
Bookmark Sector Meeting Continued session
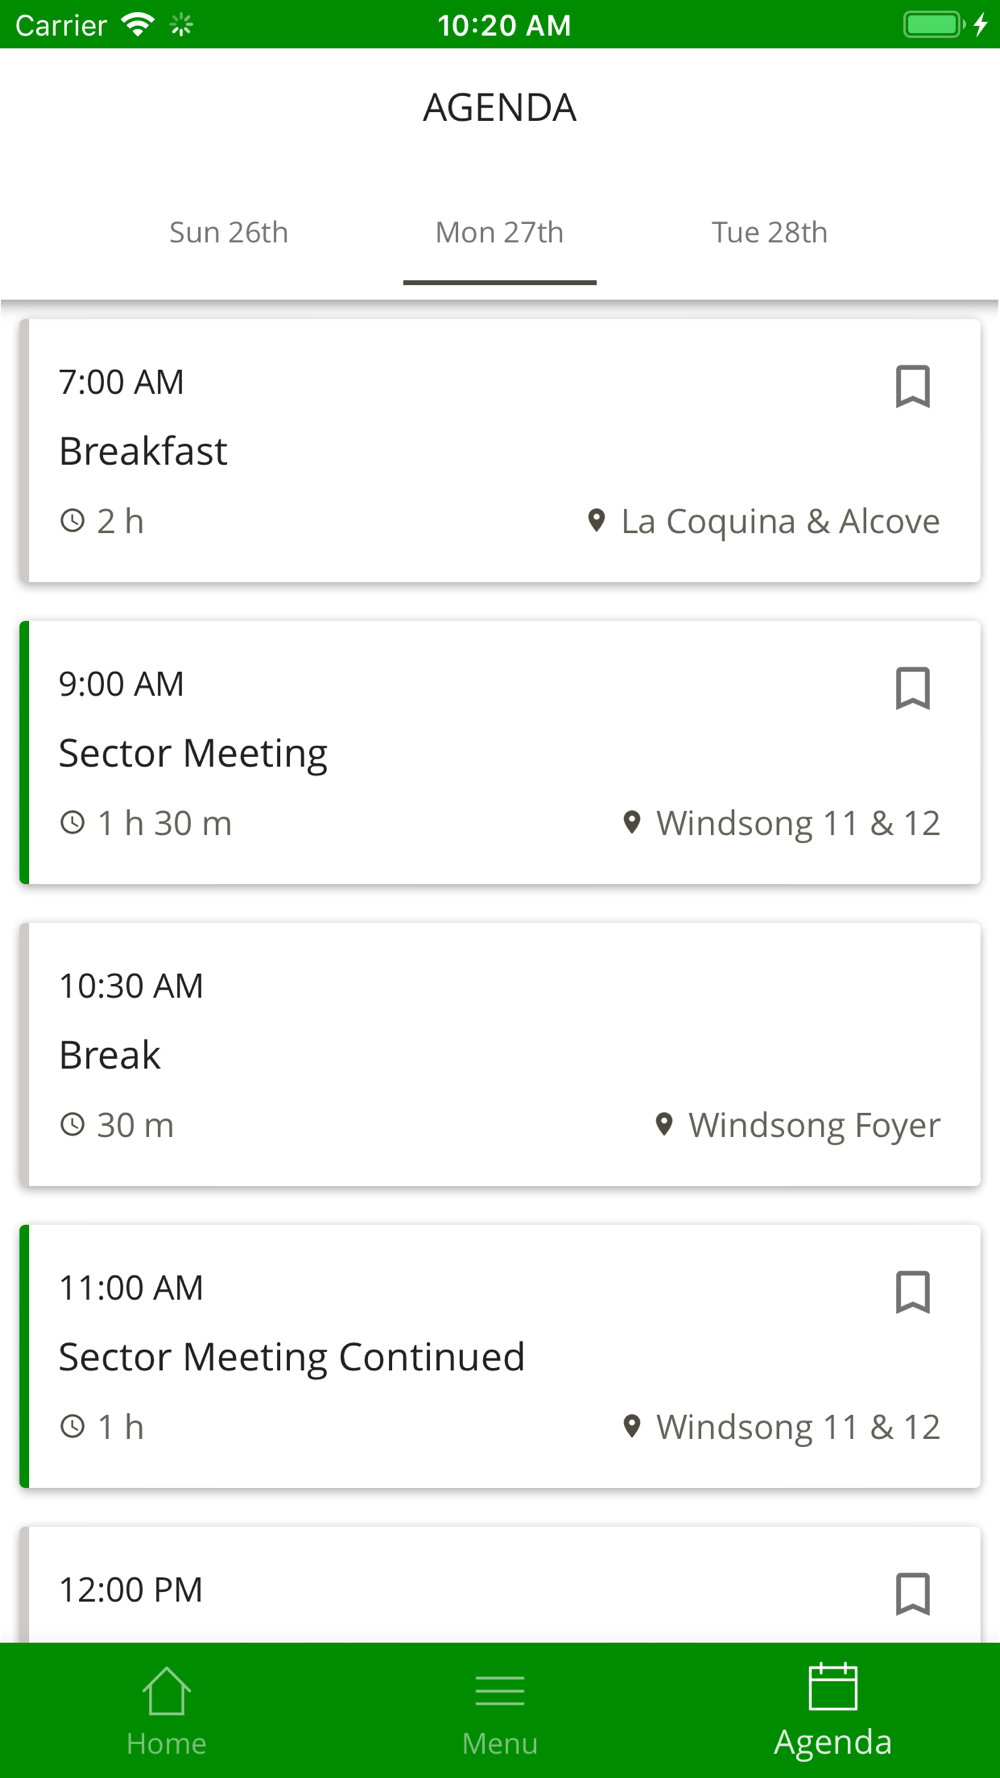click(x=912, y=1292)
